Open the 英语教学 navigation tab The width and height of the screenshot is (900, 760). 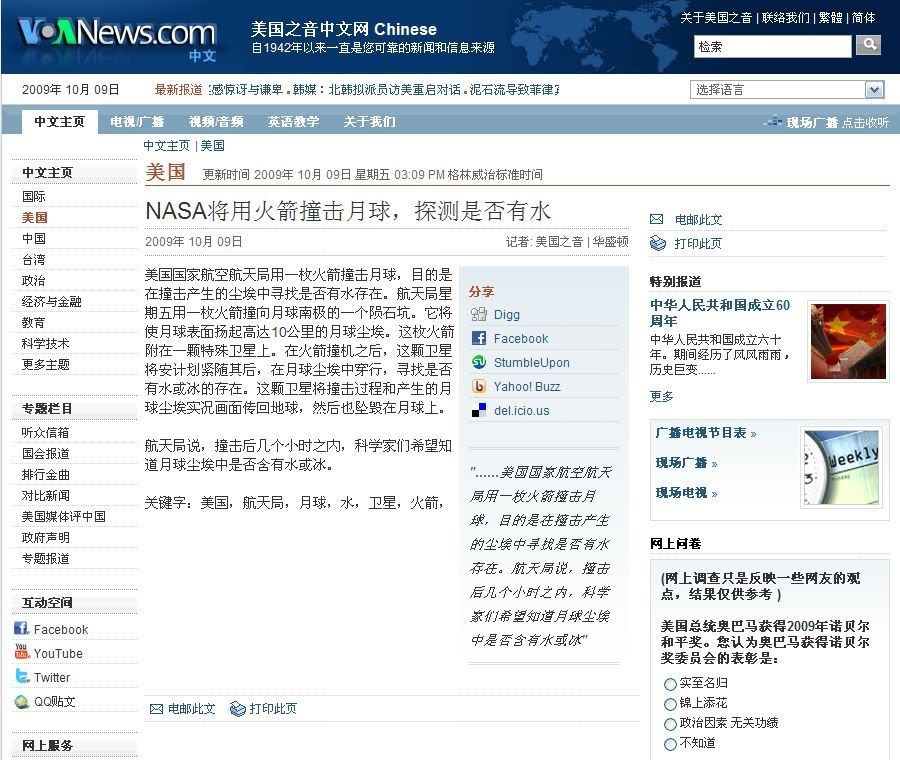coord(293,122)
